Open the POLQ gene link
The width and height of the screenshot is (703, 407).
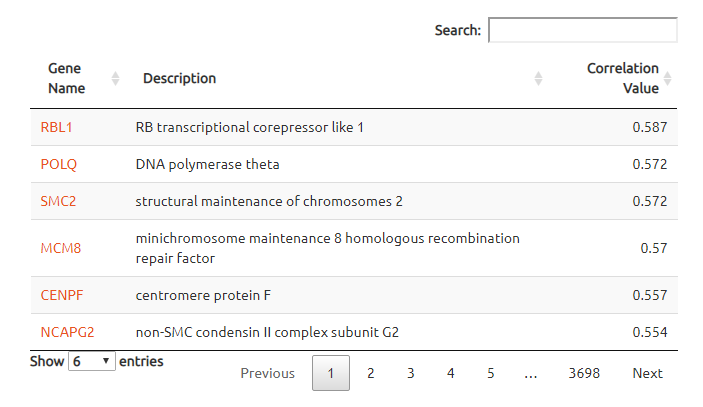pos(59,164)
